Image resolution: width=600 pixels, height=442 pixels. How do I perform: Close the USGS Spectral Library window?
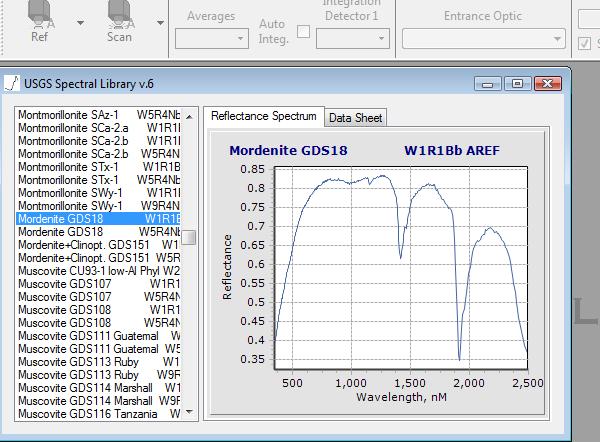click(548, 83)
